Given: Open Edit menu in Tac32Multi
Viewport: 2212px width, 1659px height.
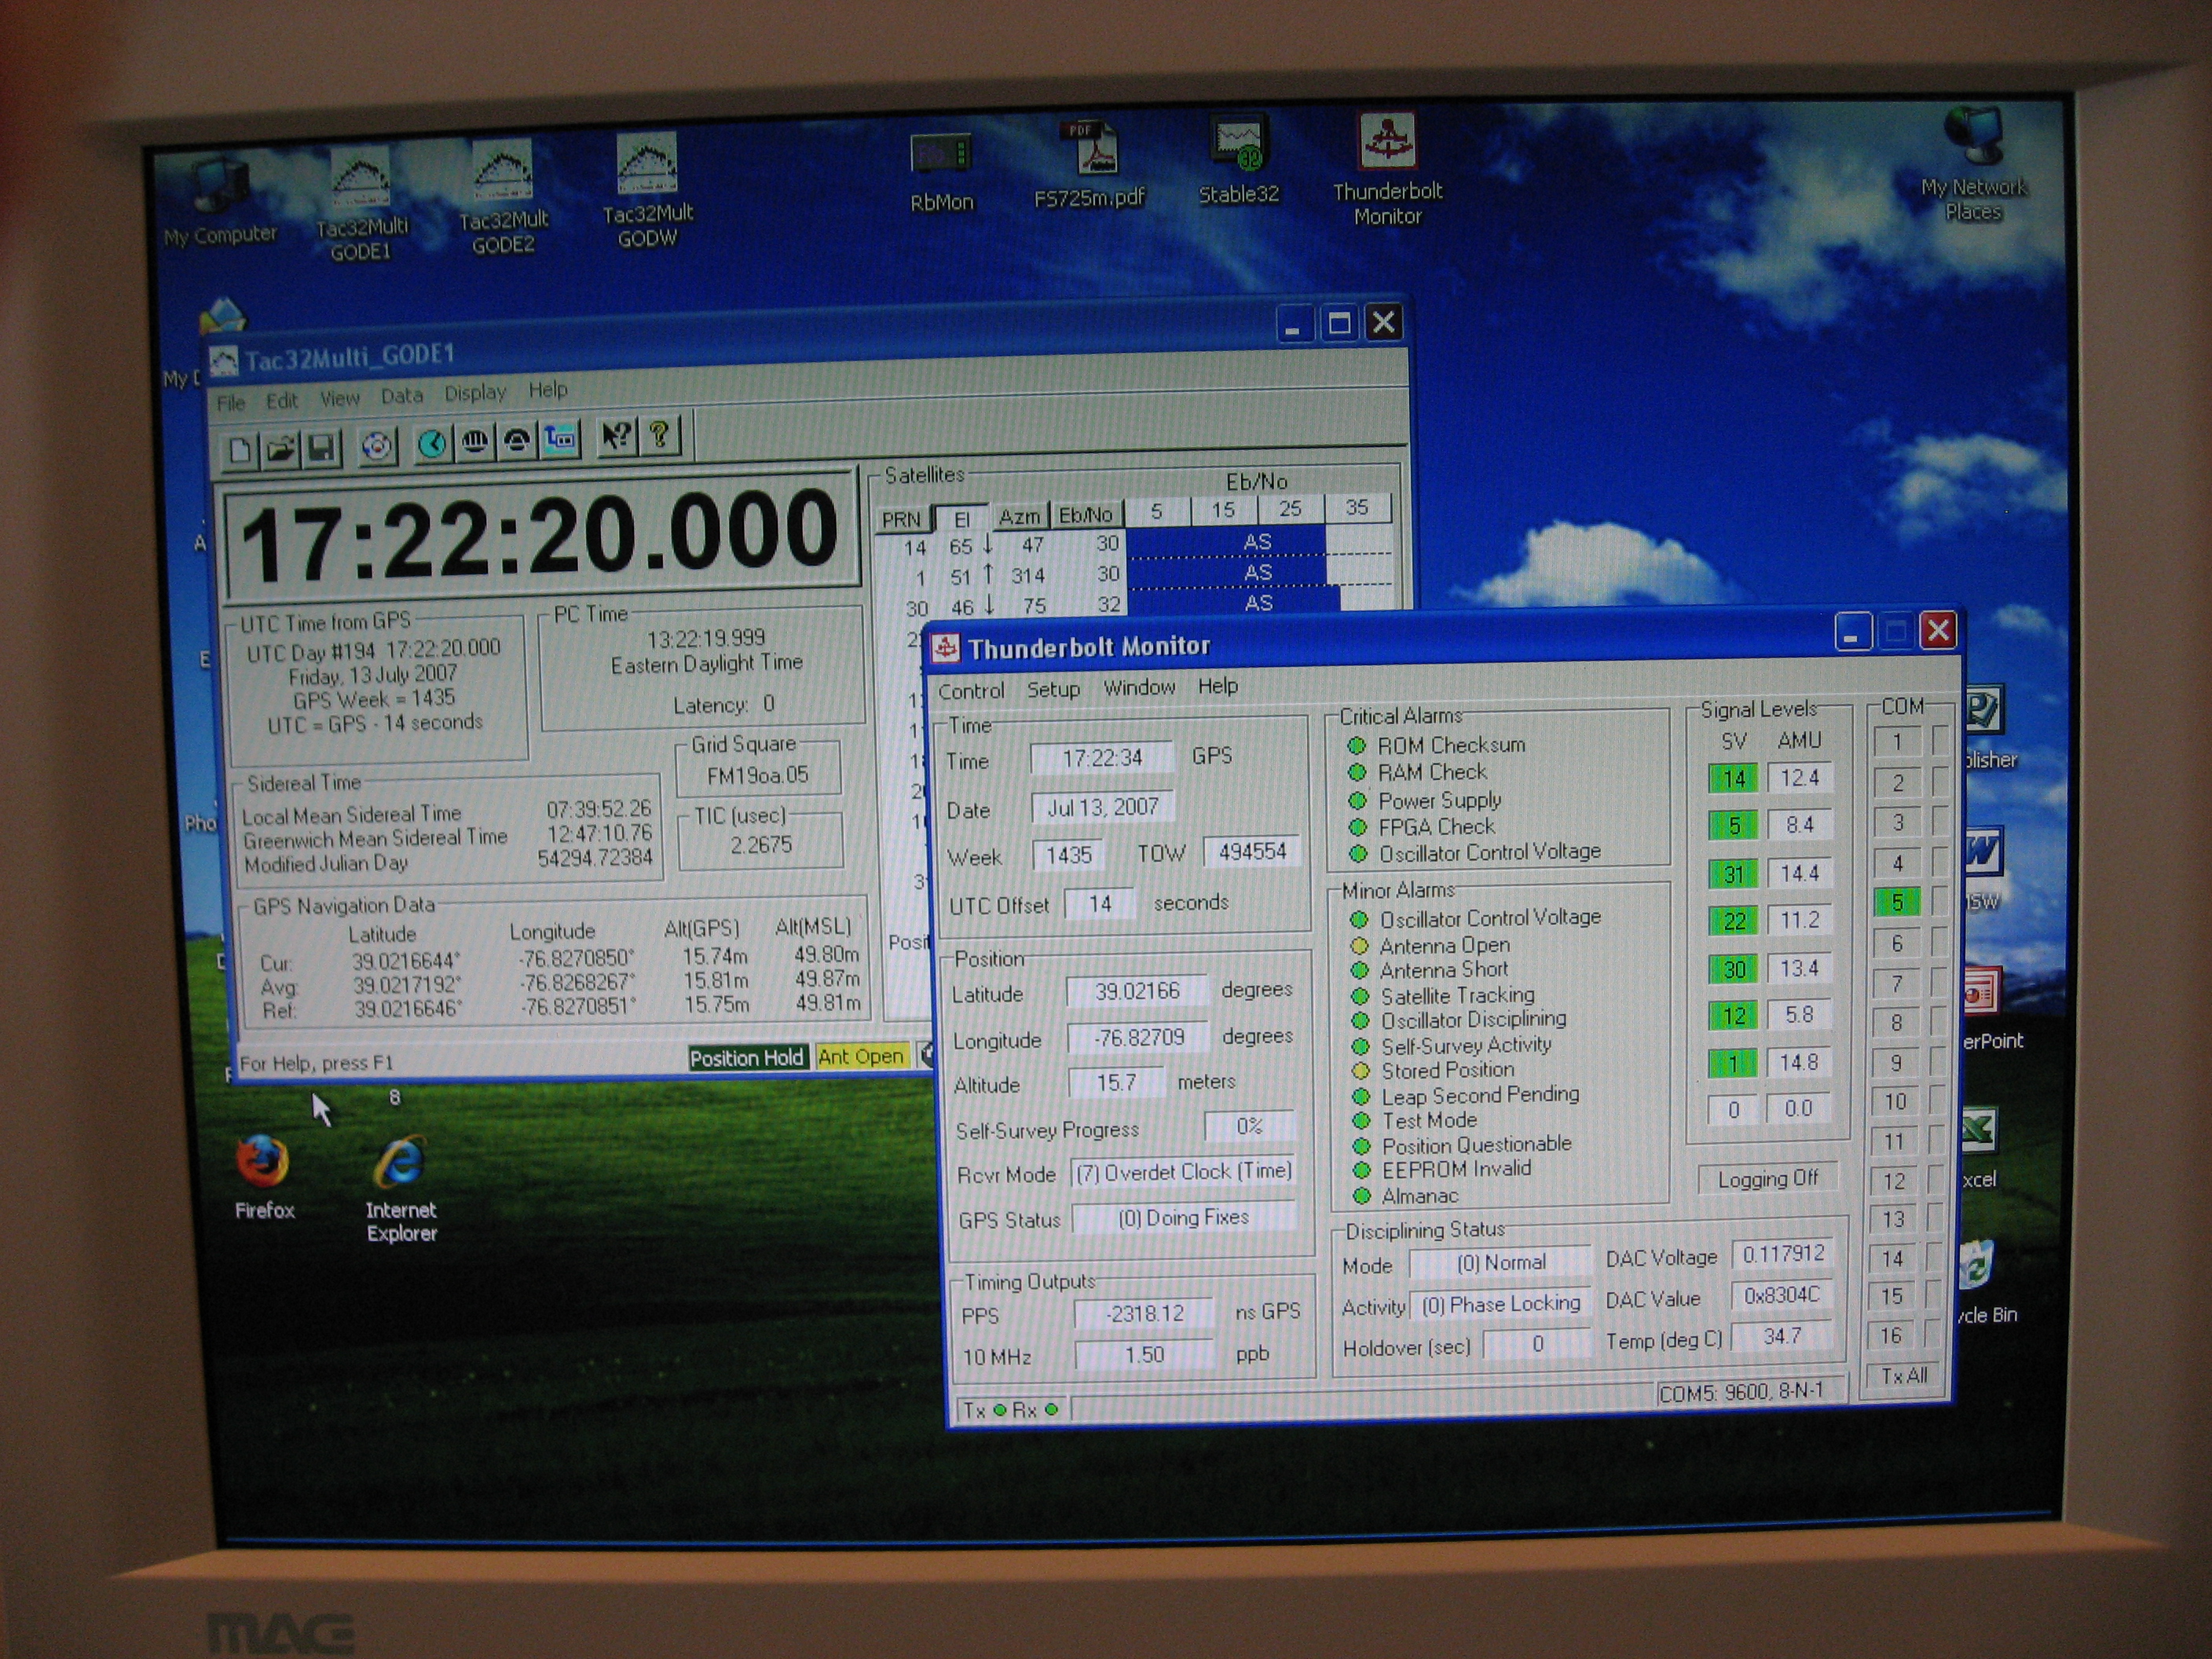Looking at the screenshot, I should [282, 401].
